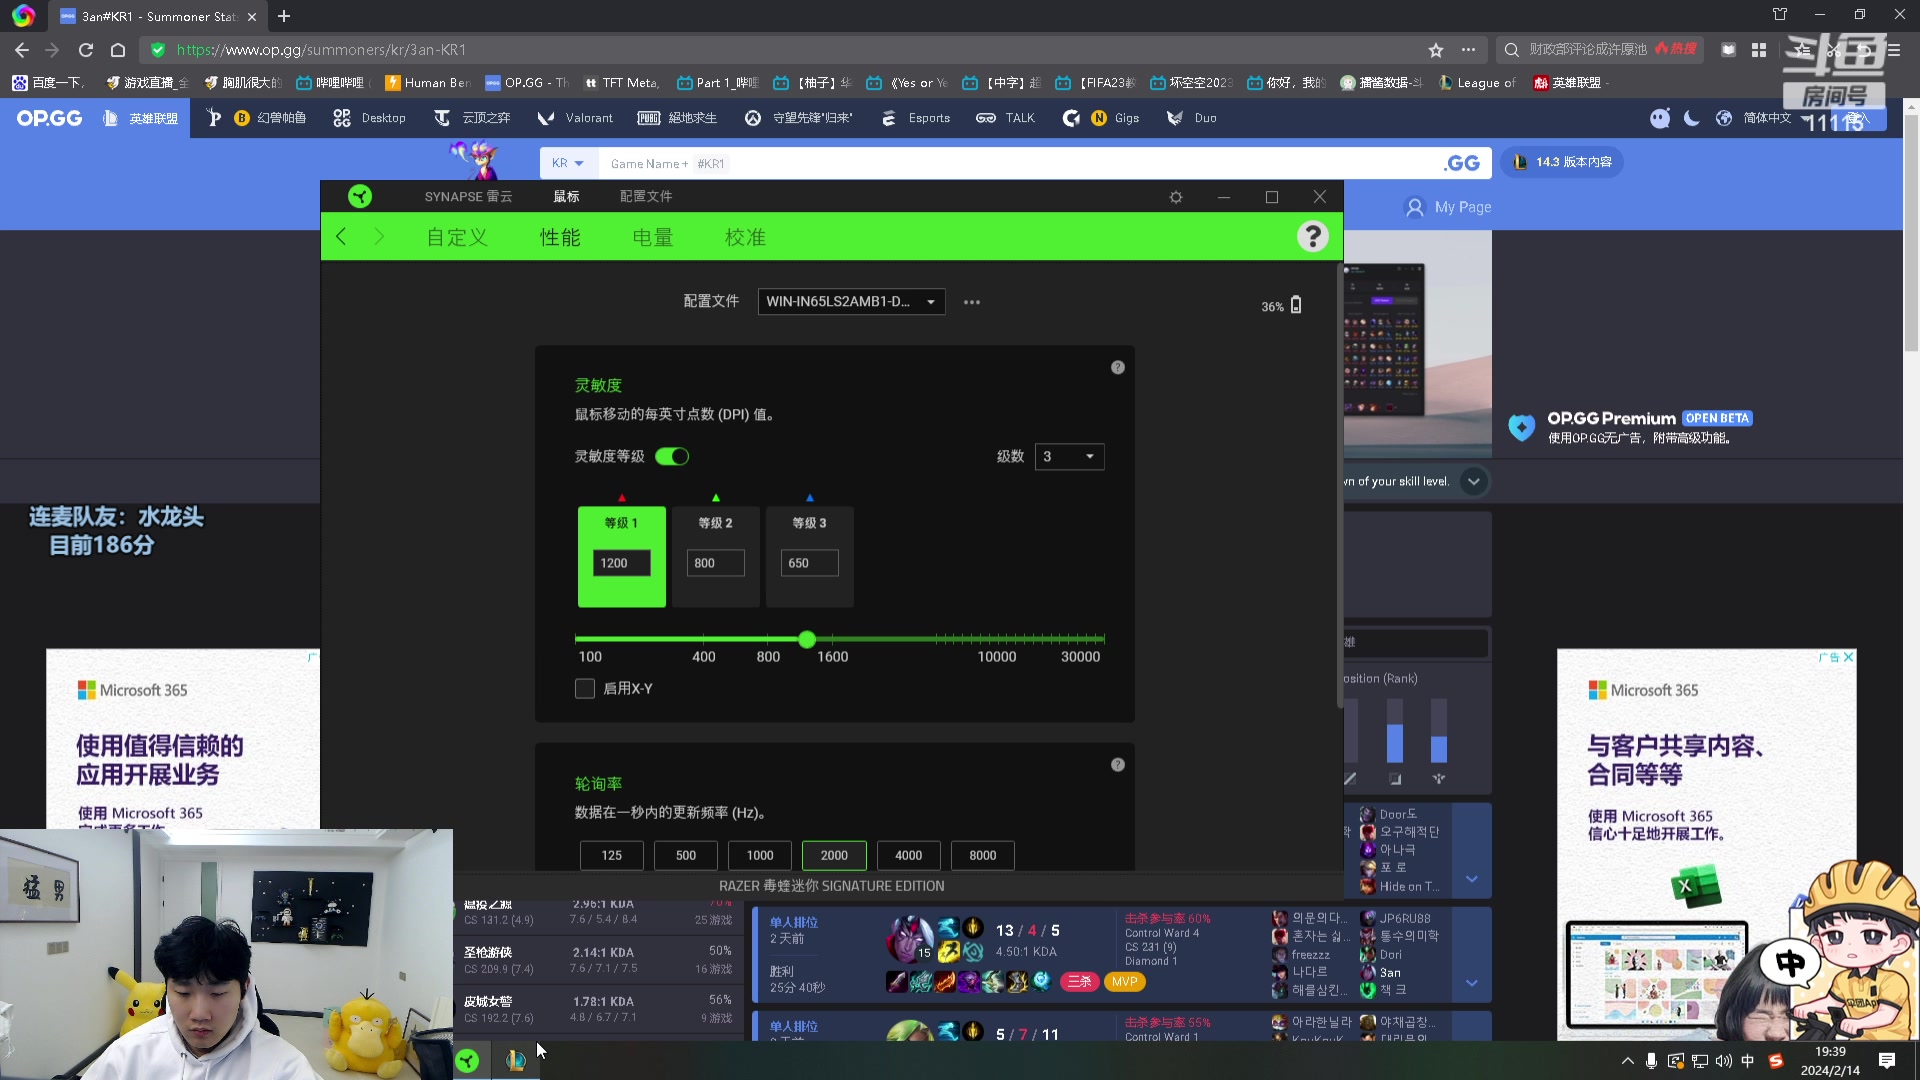Open the number of stages dropdown

1069,457
